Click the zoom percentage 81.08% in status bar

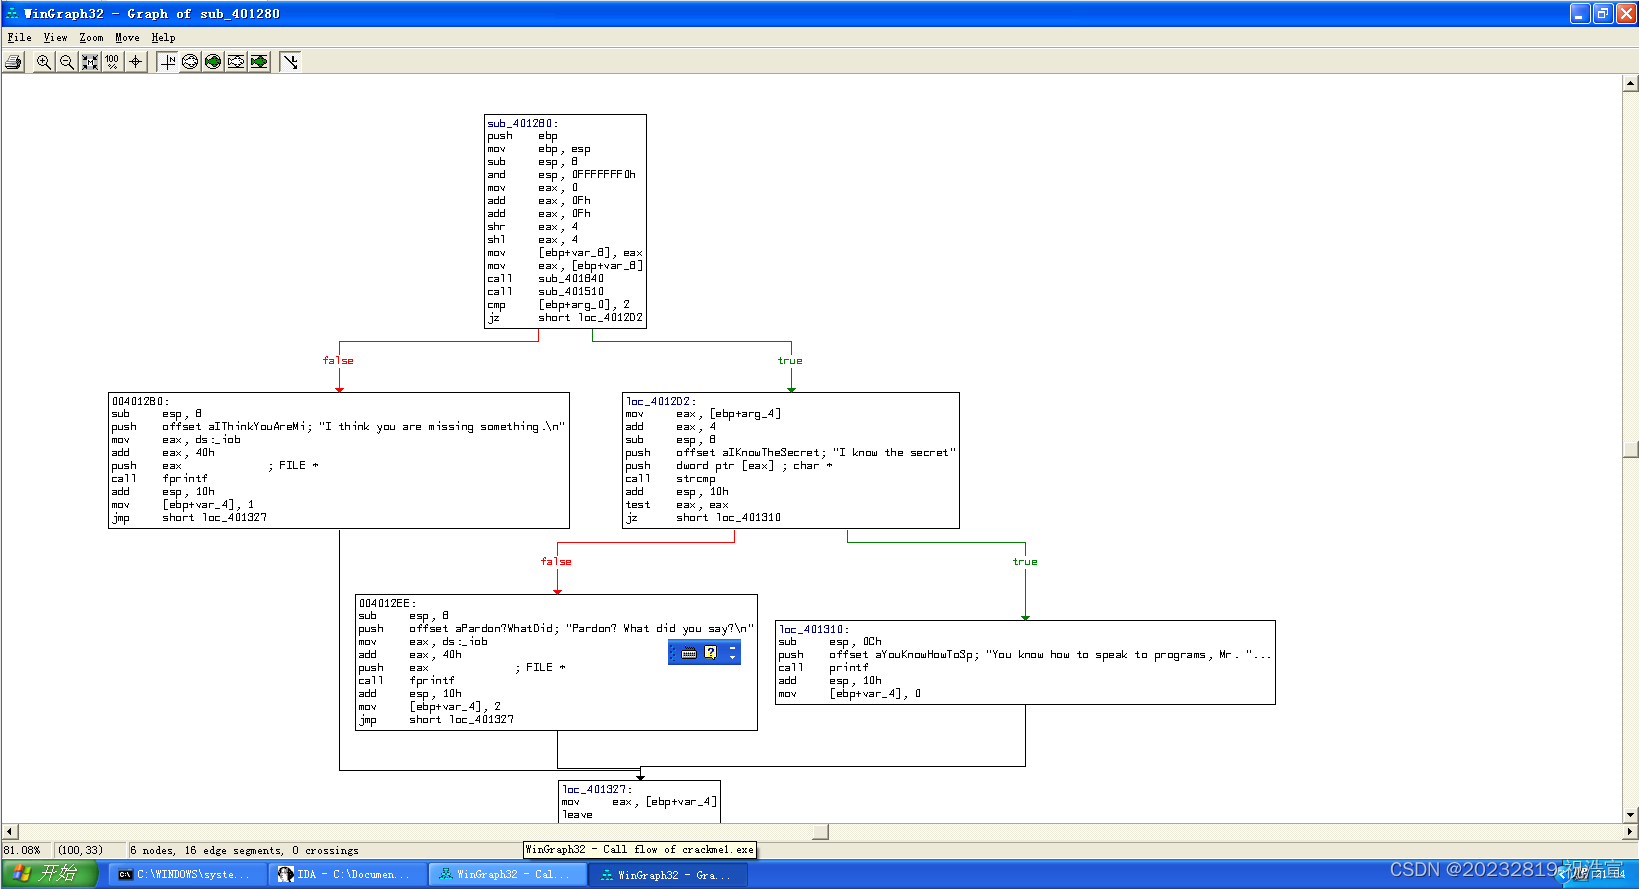click(22, 851)
